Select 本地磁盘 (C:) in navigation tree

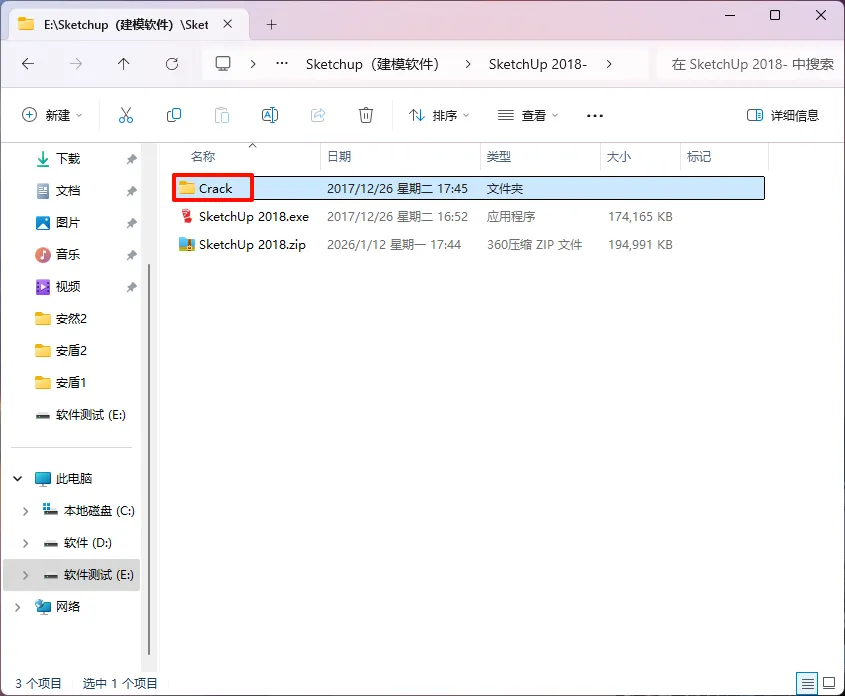pos(99,511)
